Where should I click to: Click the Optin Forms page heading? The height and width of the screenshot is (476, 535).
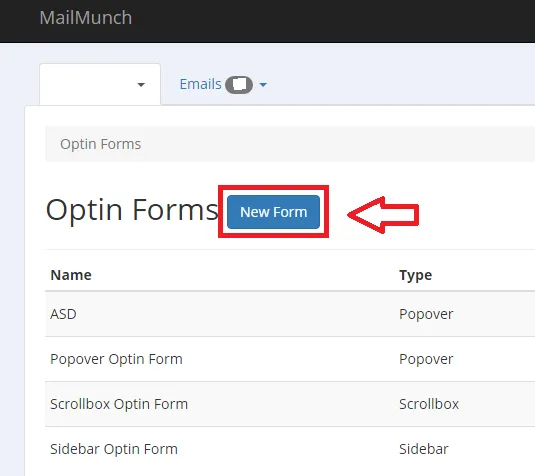click(132, 210)
